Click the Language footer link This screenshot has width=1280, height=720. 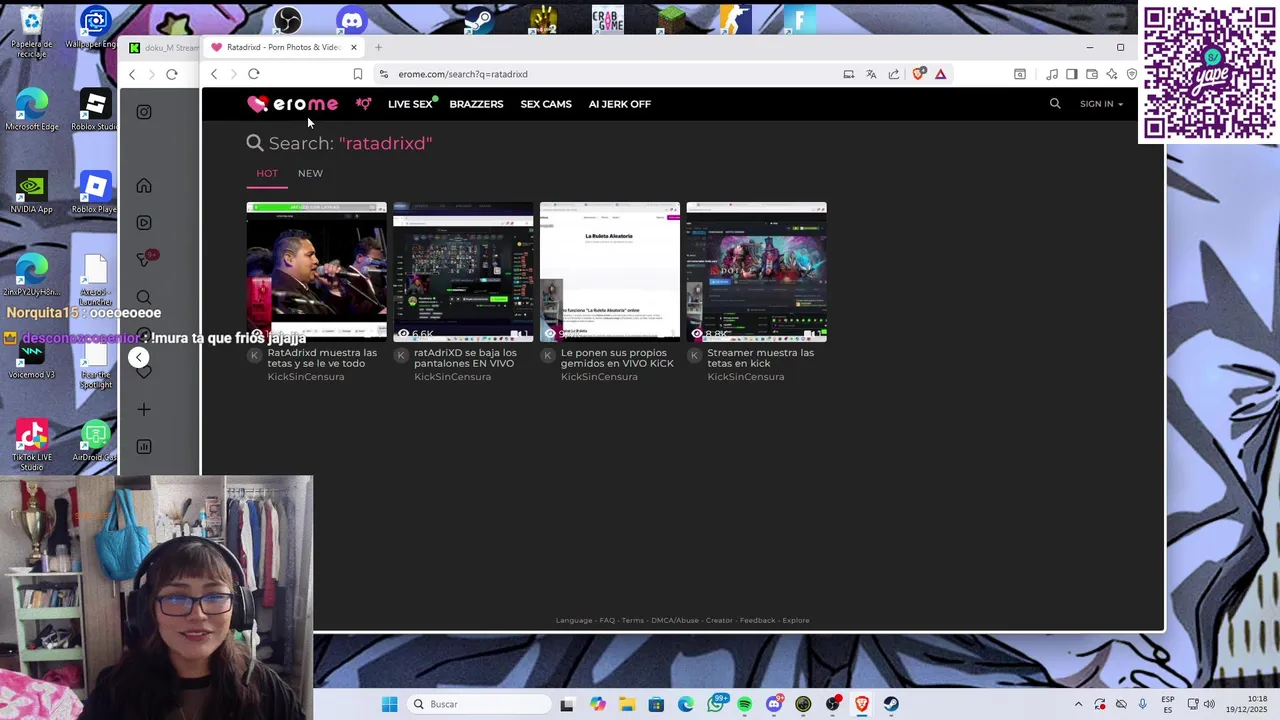[x=574, y=620]
